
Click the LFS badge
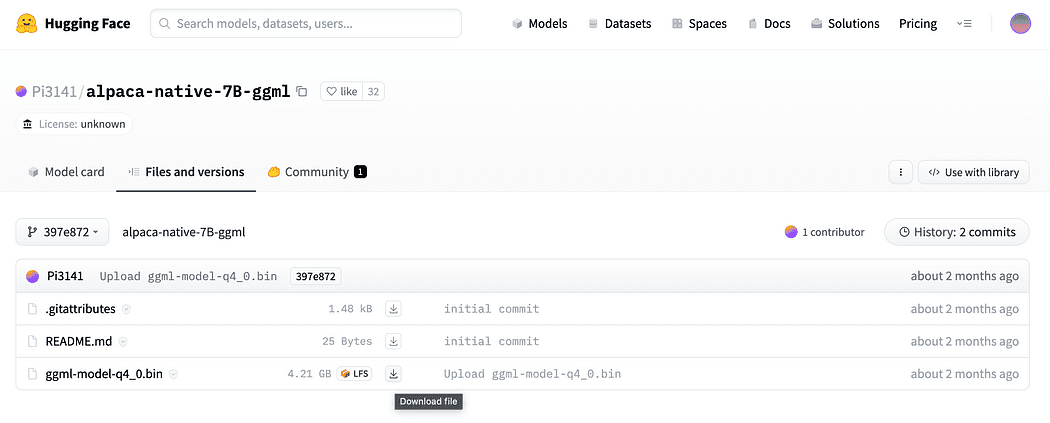(x=354, y=373)
